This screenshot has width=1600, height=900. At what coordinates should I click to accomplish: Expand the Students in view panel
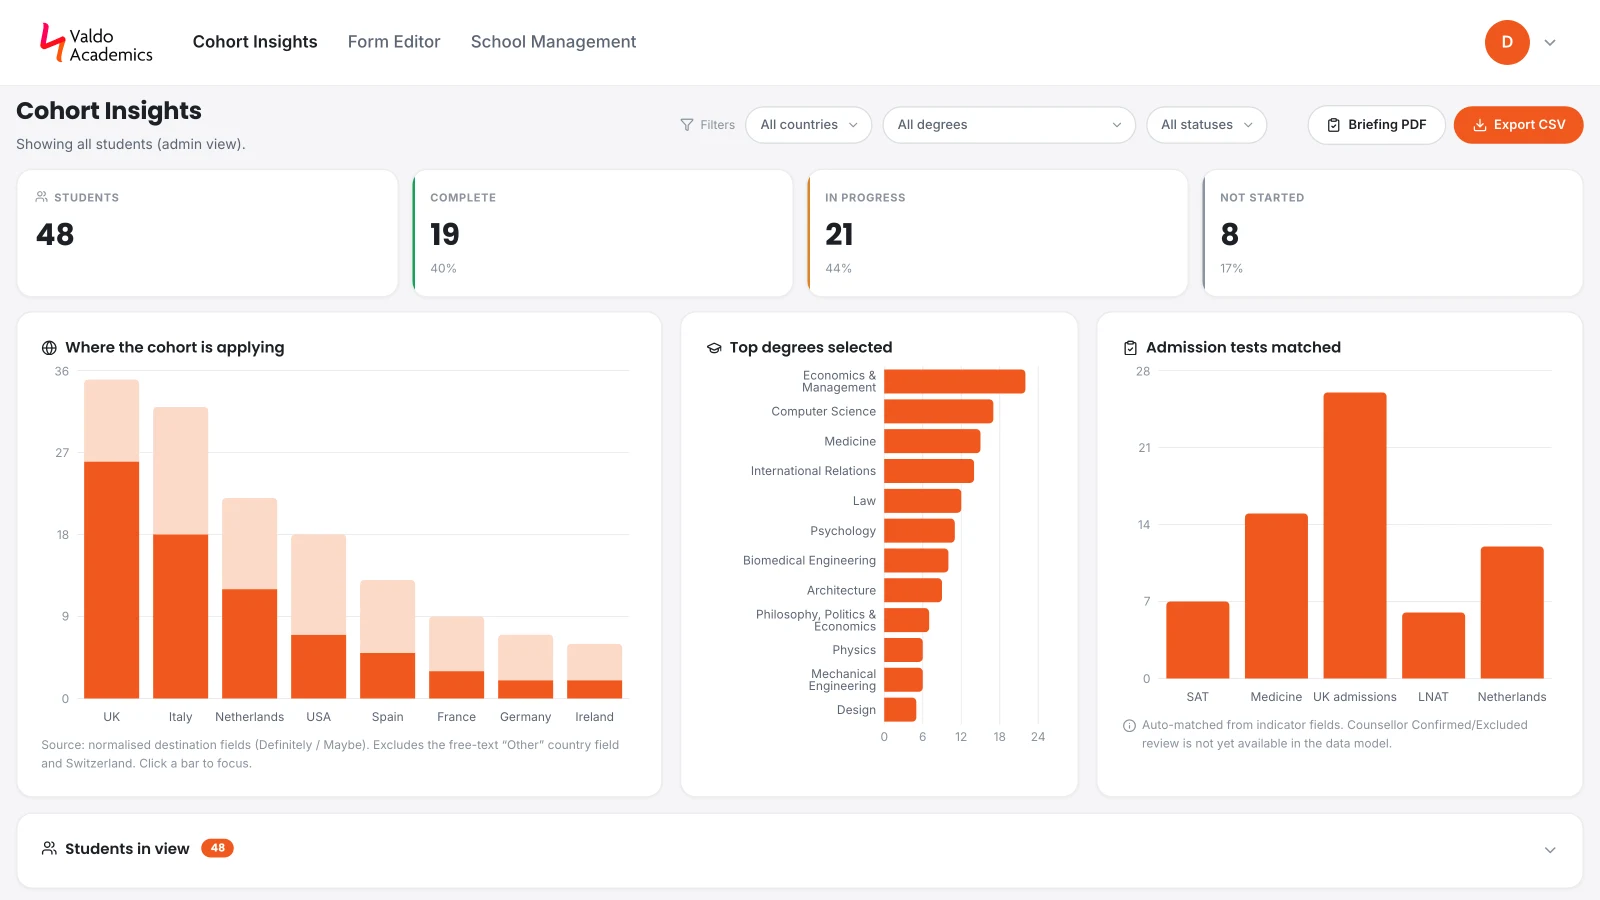[x=1550, y=850]
